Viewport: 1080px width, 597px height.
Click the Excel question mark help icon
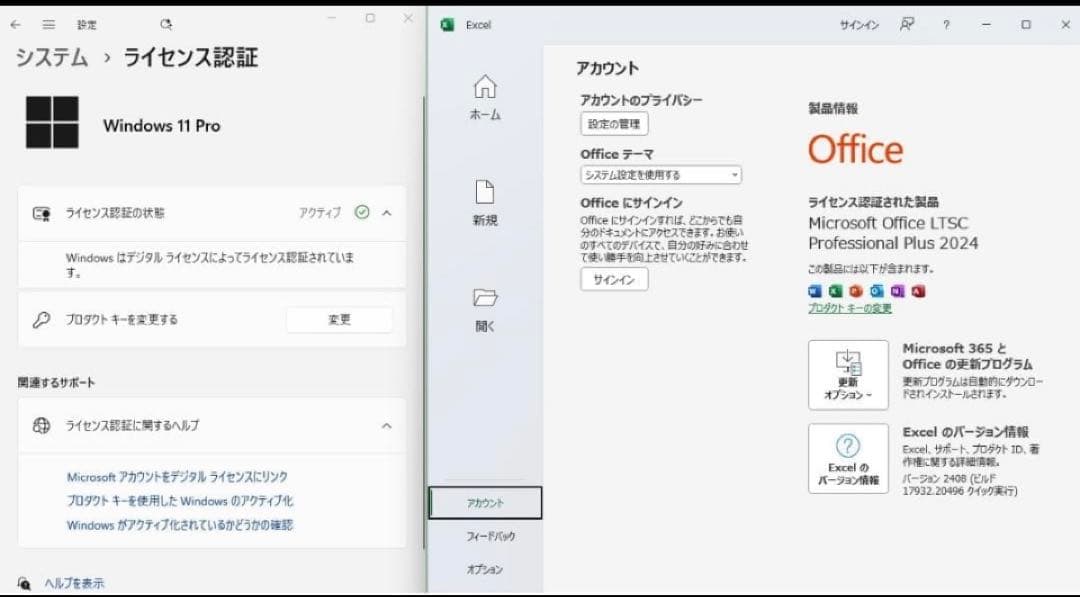(946, 25)
